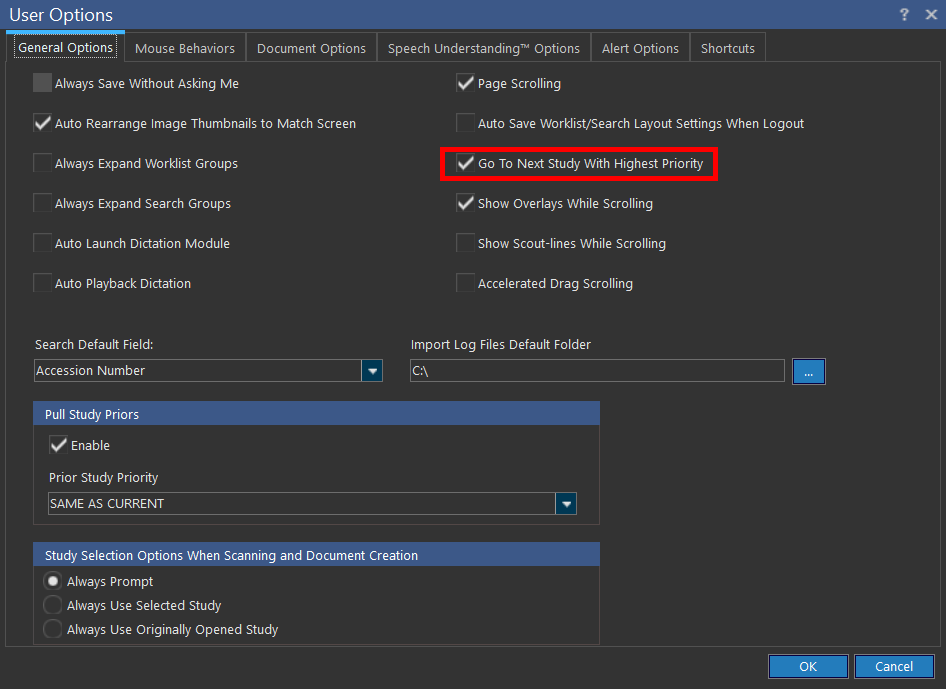The width and height of the screenshot is (946, 689).
Task: Expand the Prior Study Priority dropdown
Action: click(x=566, y=504)
